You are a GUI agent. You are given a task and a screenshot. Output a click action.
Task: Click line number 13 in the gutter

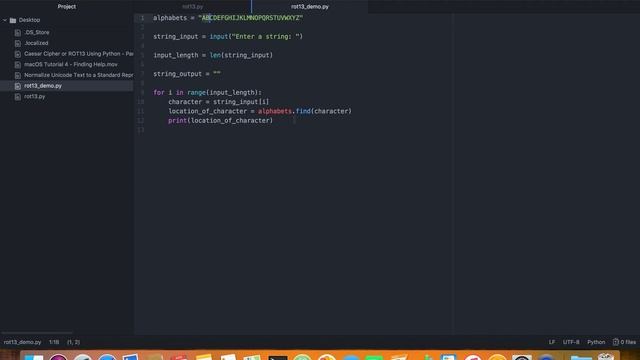141,130
